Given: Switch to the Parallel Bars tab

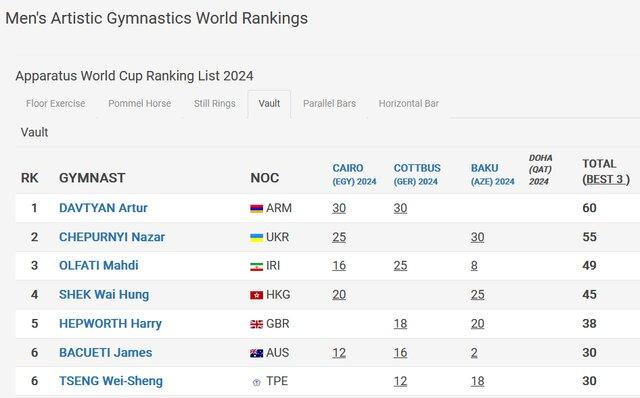Looking at the screenshot, I should pos(329,104).
